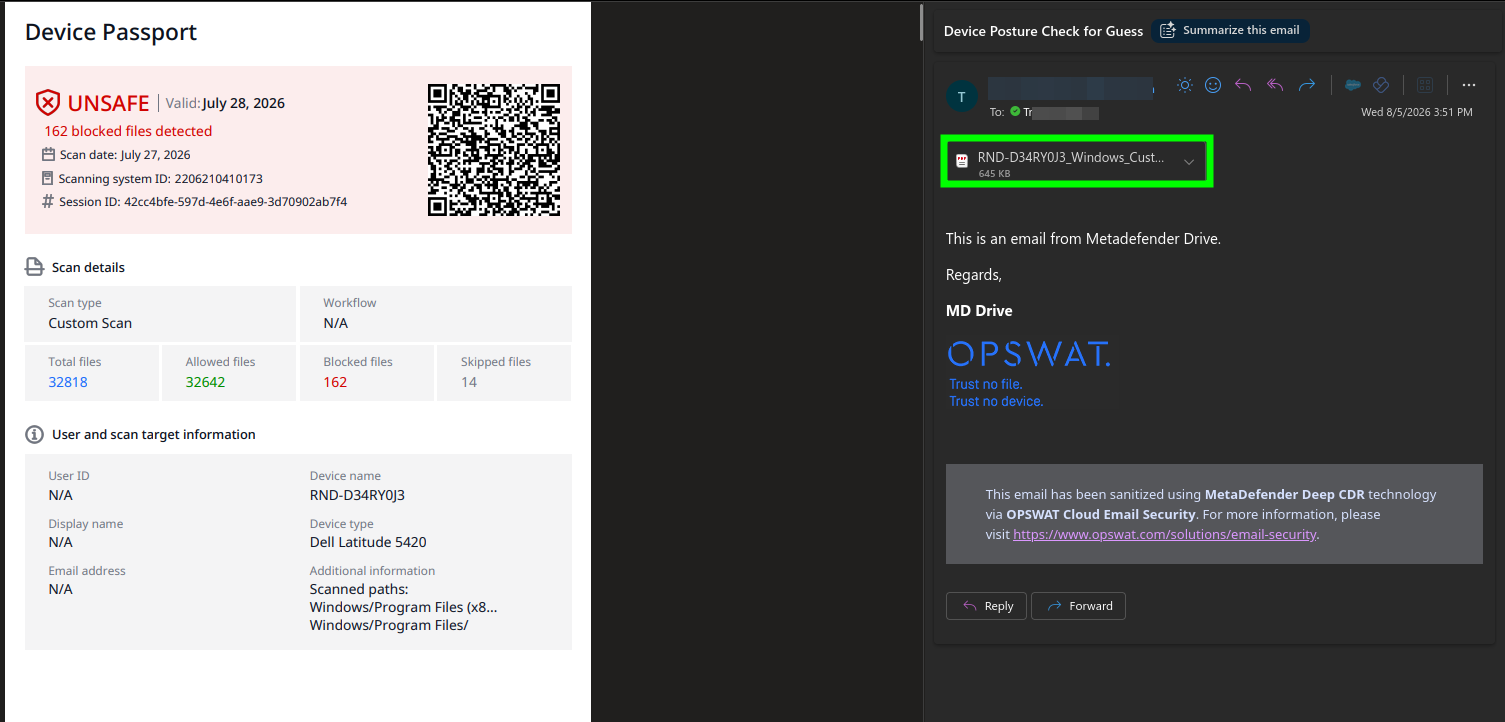Open the More actions ellipsis menu
The image size is (1505, 722).
[x=1469, y=86]
